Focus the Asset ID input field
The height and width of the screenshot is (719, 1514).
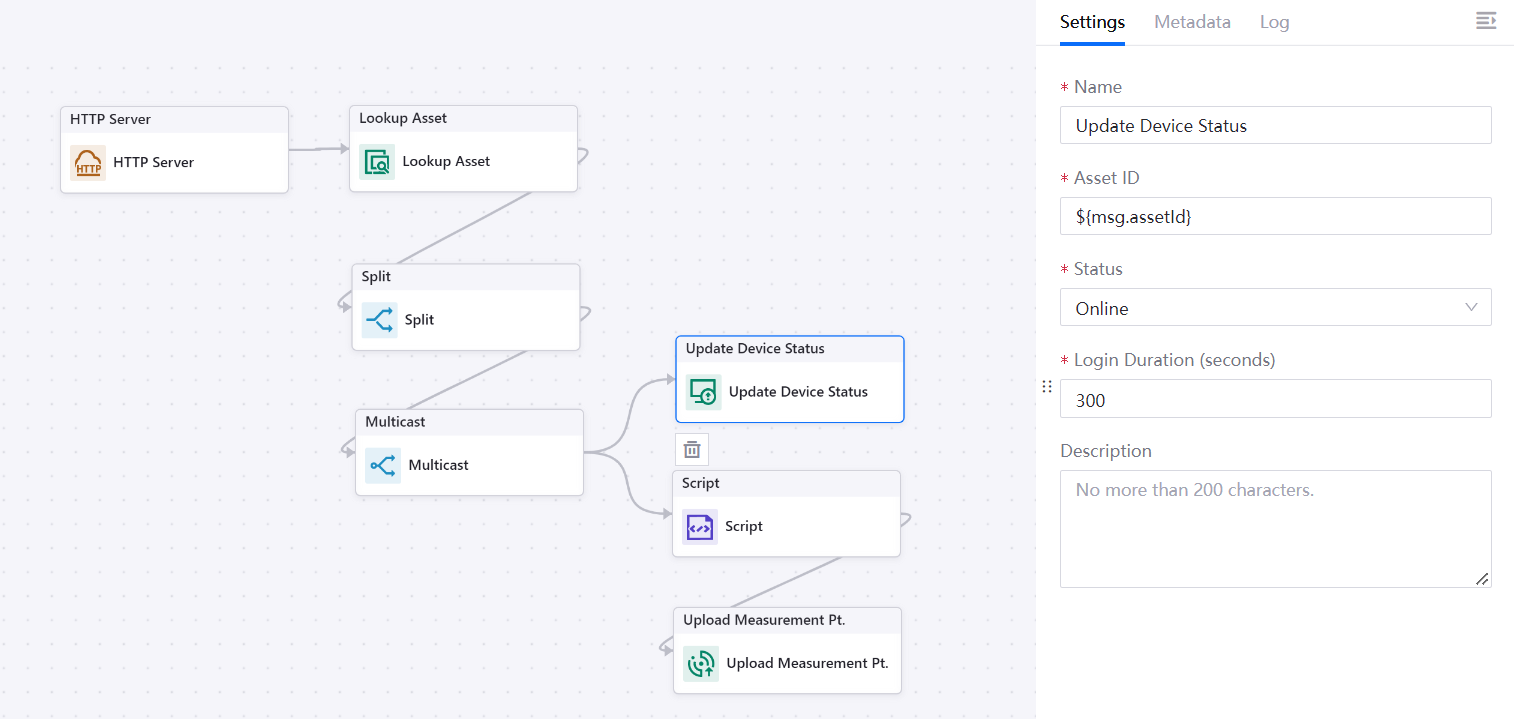(1275, 217)
